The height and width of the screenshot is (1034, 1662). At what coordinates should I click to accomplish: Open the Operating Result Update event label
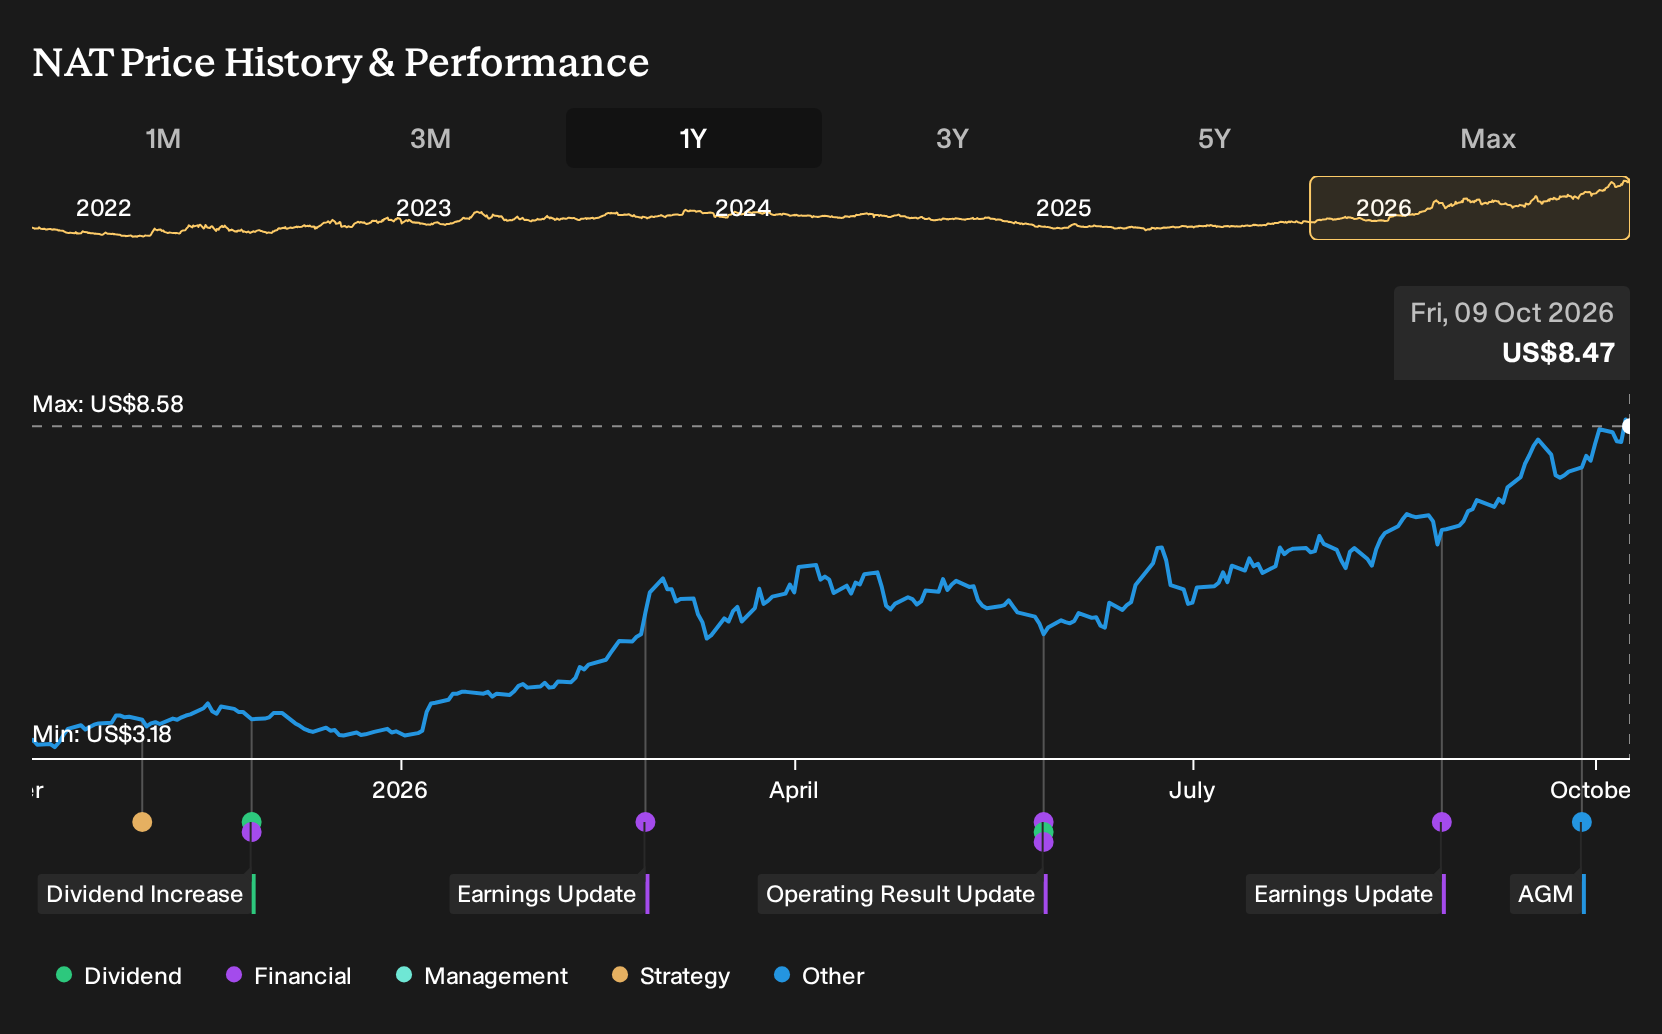[901, 894]
